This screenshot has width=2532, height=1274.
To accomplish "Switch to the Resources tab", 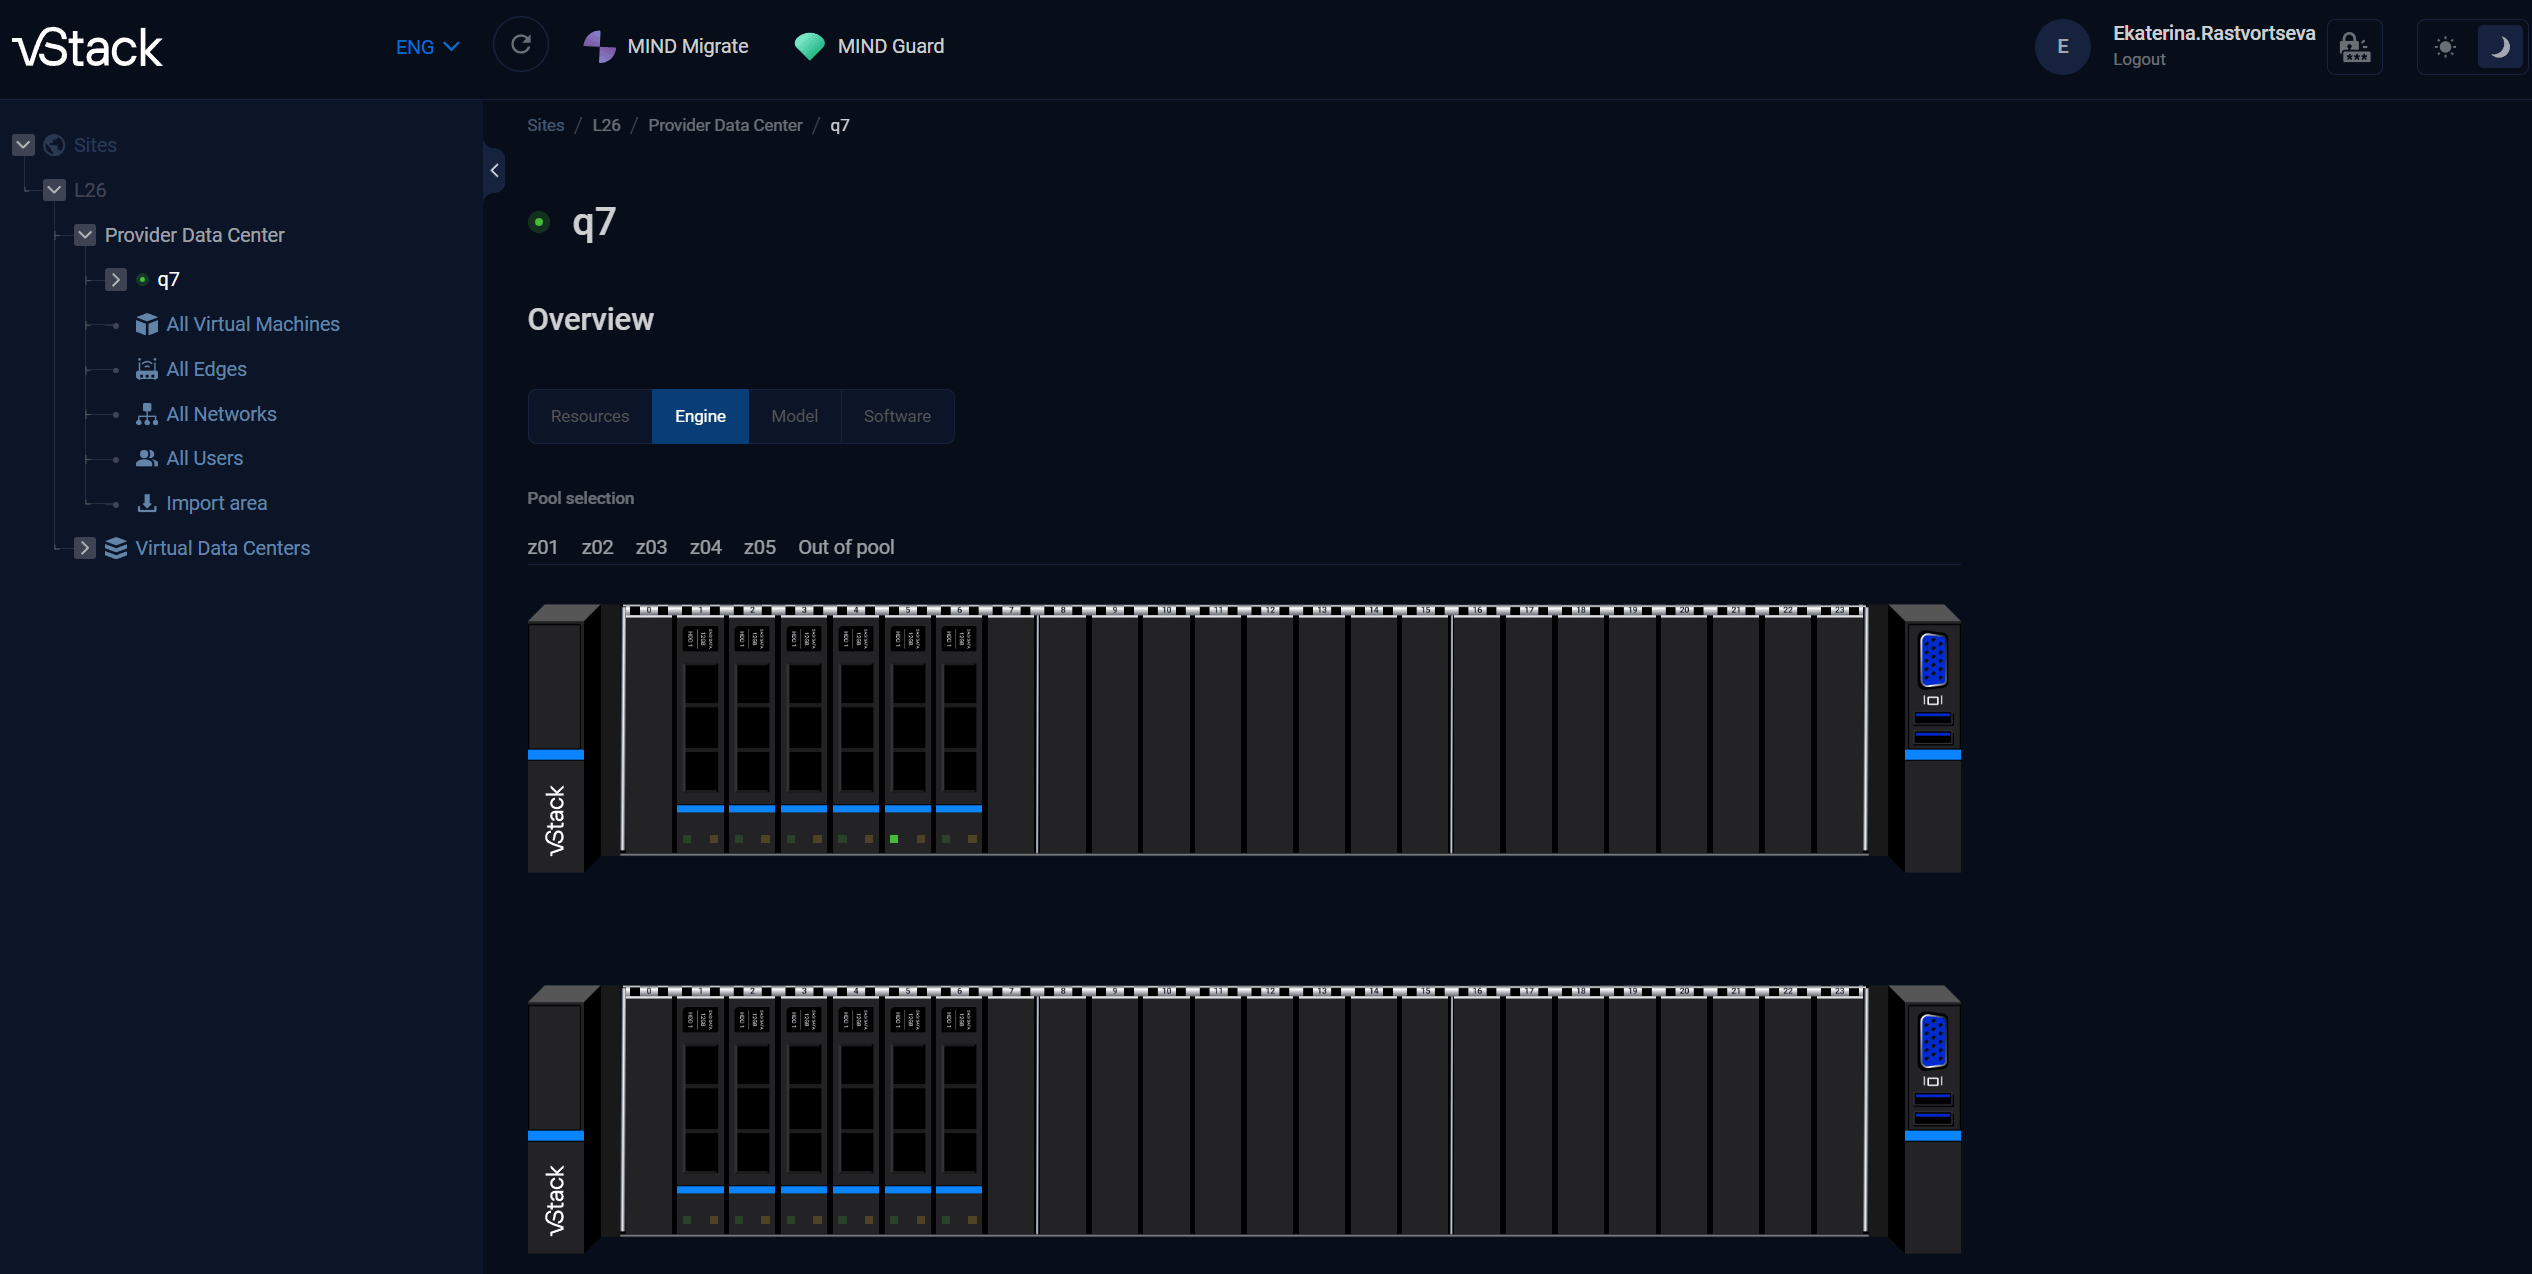I will tap(590, 416).
